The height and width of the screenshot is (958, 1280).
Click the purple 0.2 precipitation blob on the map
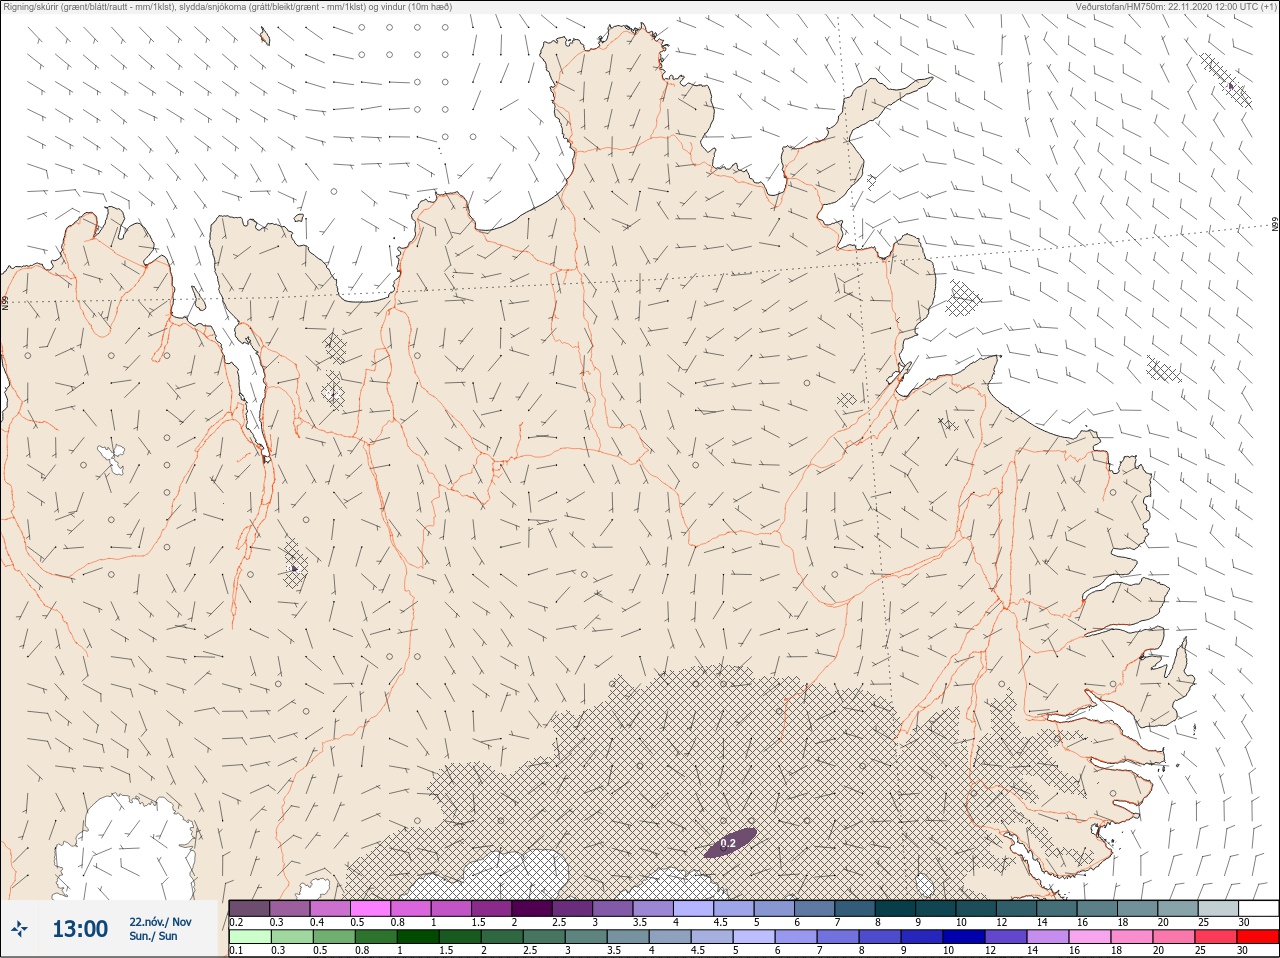coord(729,843)
